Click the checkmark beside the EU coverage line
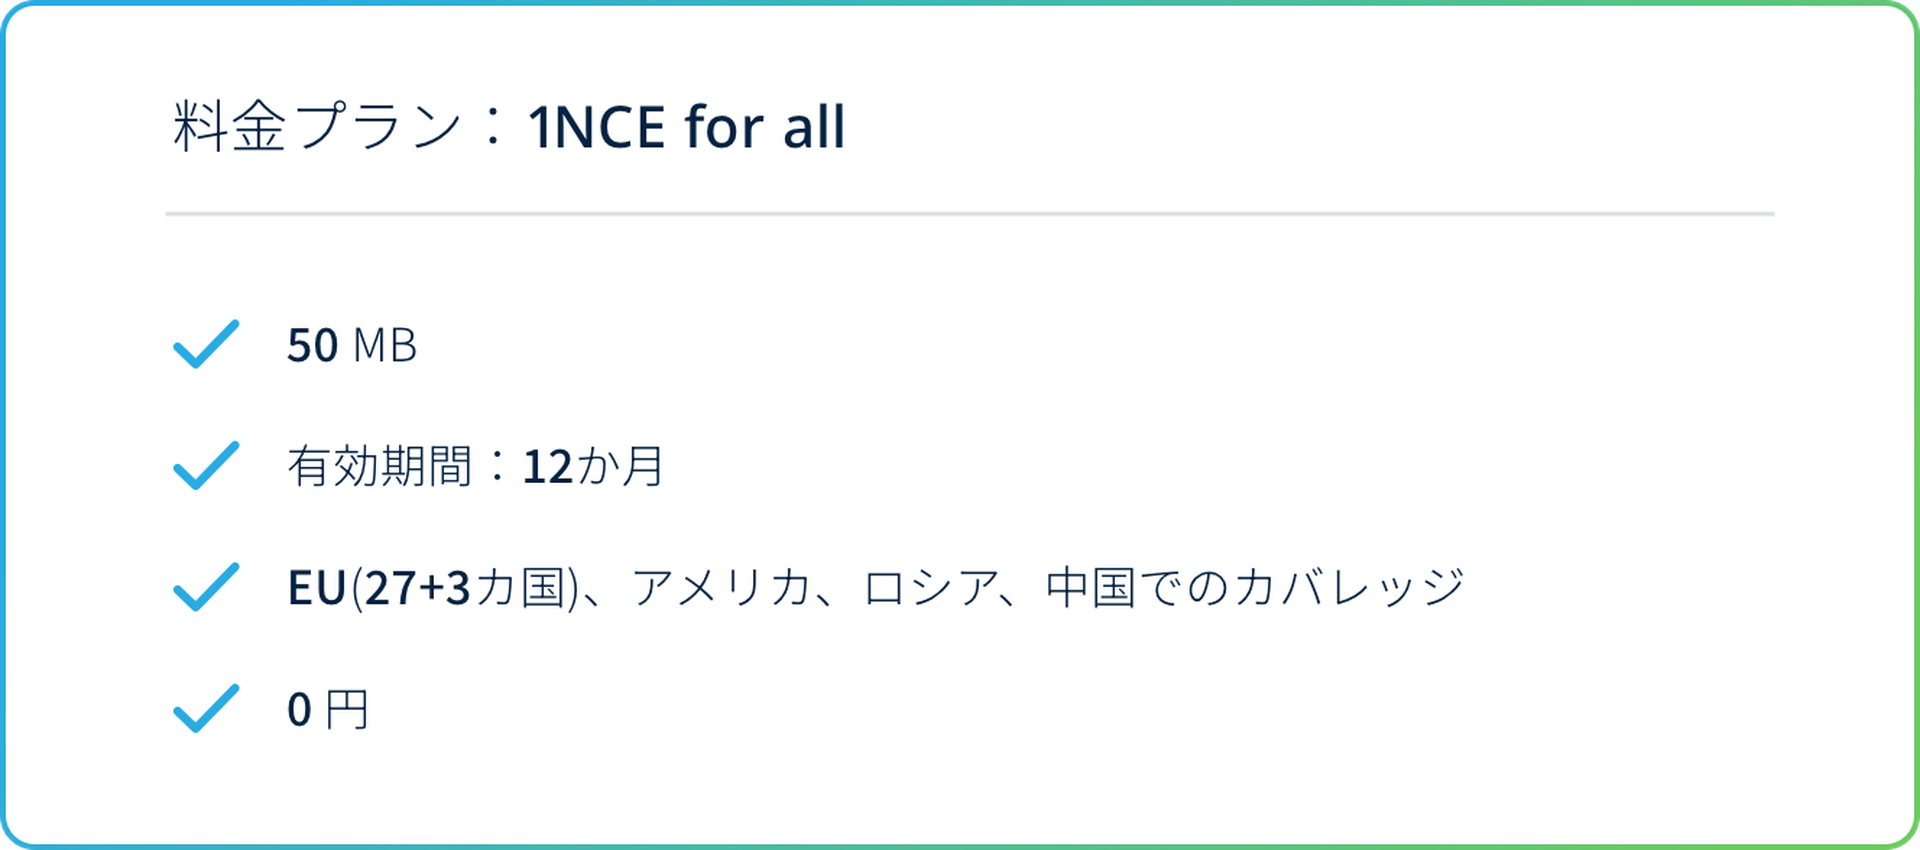Viewport: 1920px width, 850px height. pyautogui.click(x=206, y=587)
